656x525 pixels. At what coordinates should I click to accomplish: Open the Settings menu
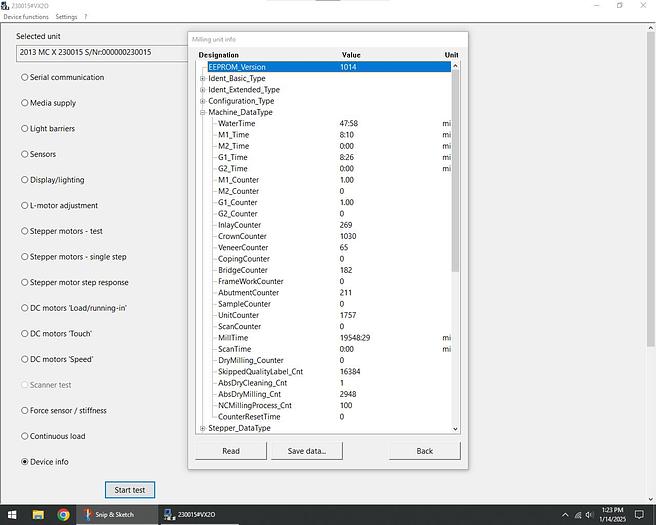point(66,17)
